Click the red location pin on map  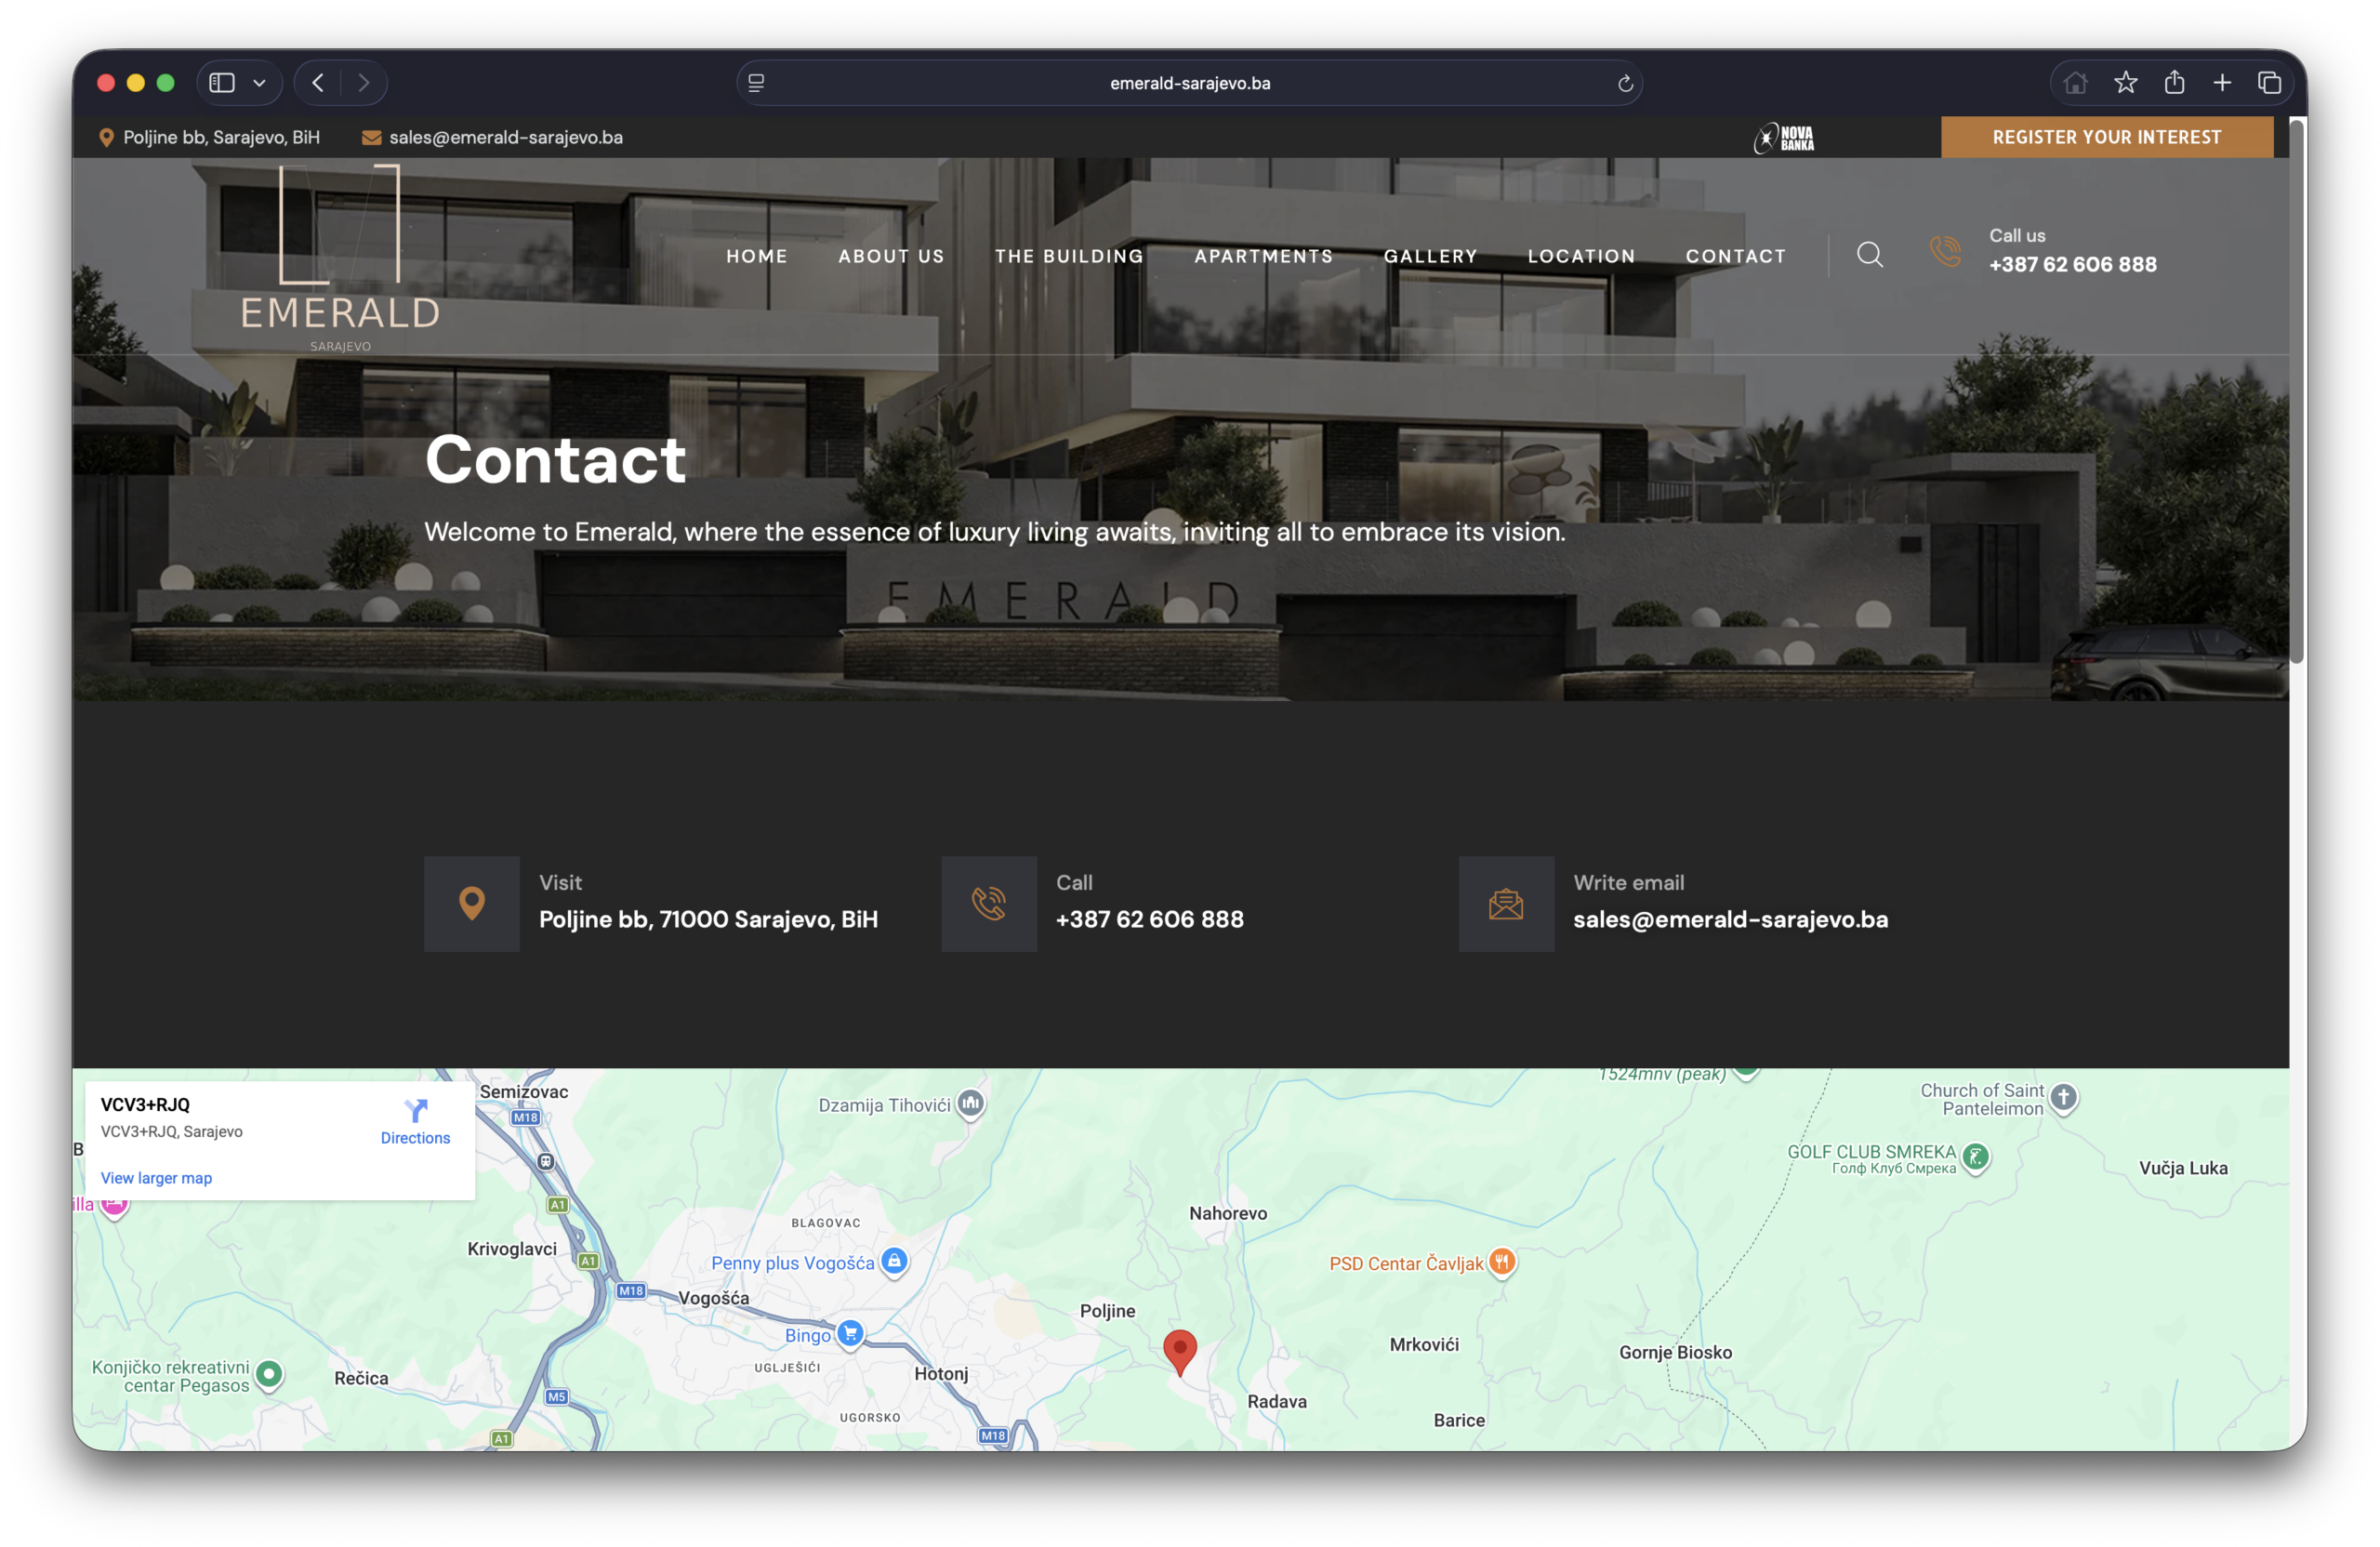[1180, 1349]
